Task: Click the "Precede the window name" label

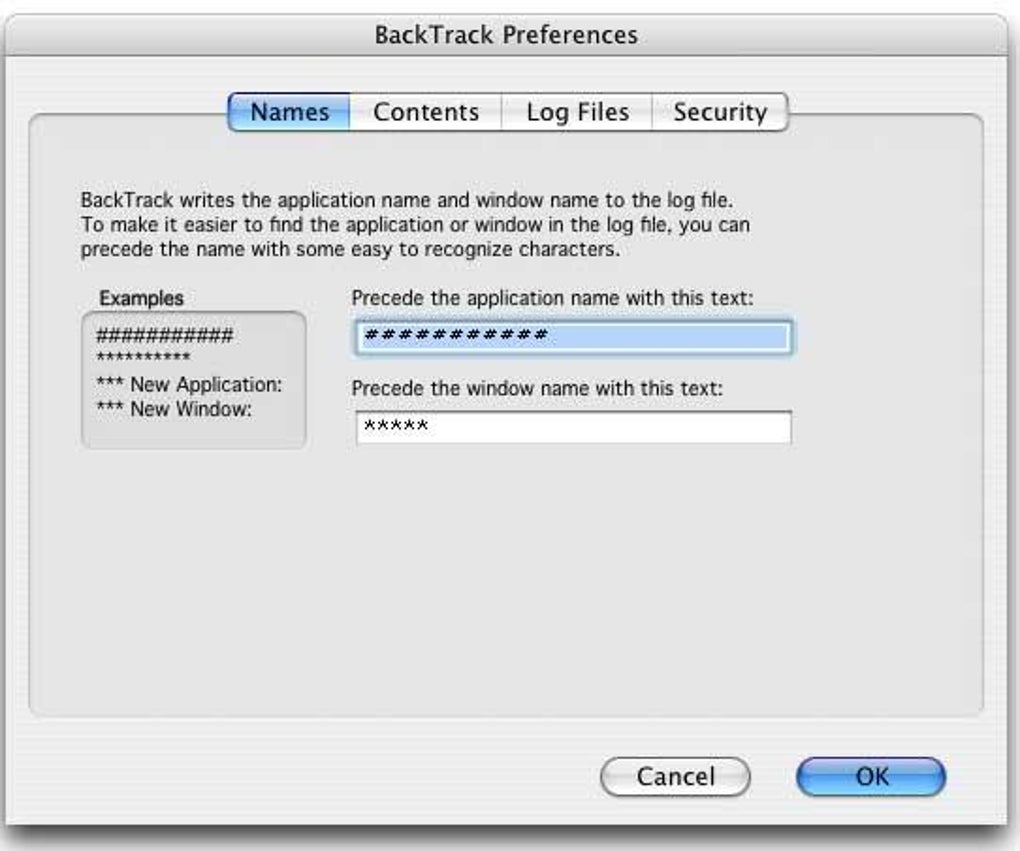Action: coord(537,387)
